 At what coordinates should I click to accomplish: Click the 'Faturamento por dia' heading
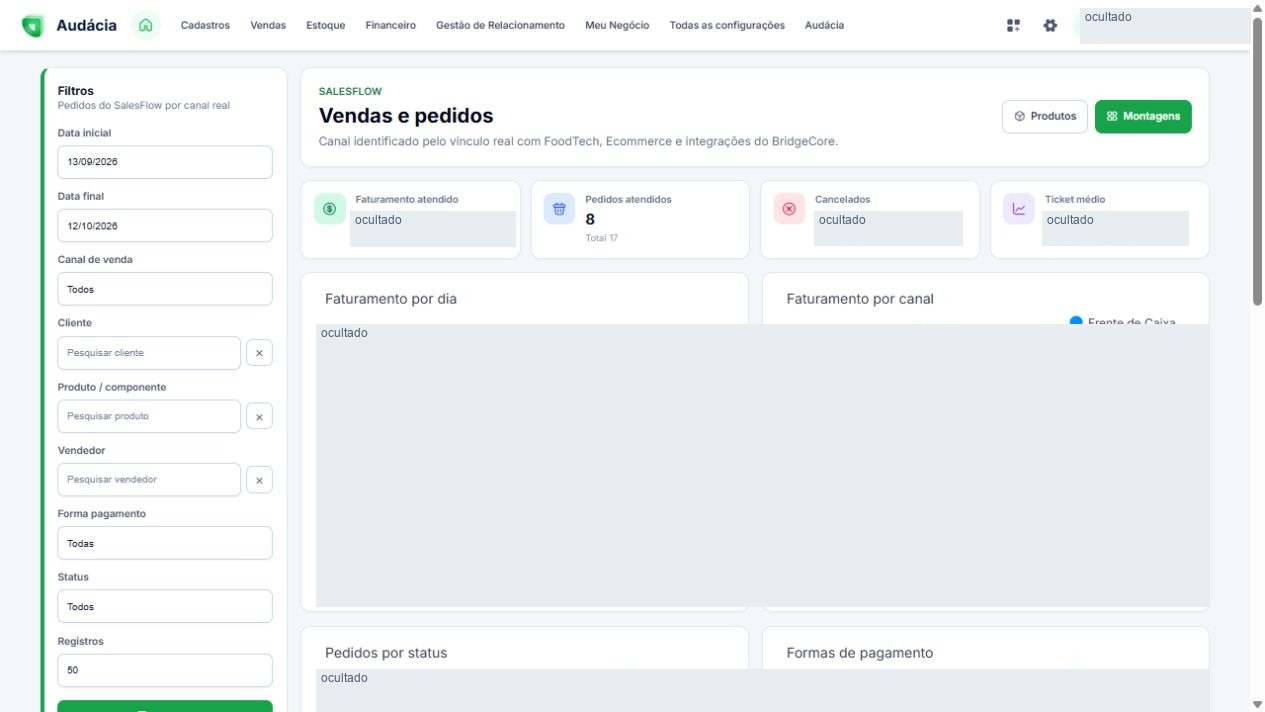(391, 299)
